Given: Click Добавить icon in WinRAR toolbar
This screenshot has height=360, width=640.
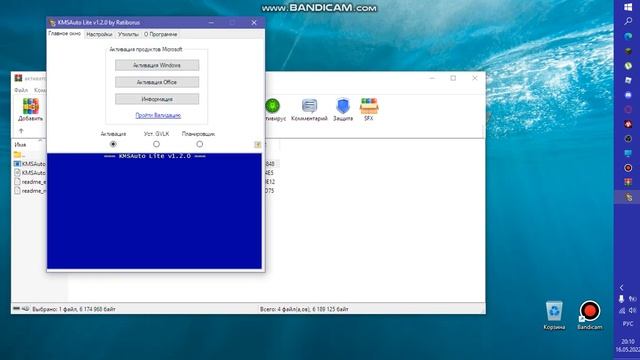Looking at the screenshot, I should click(x=31, y=109).
